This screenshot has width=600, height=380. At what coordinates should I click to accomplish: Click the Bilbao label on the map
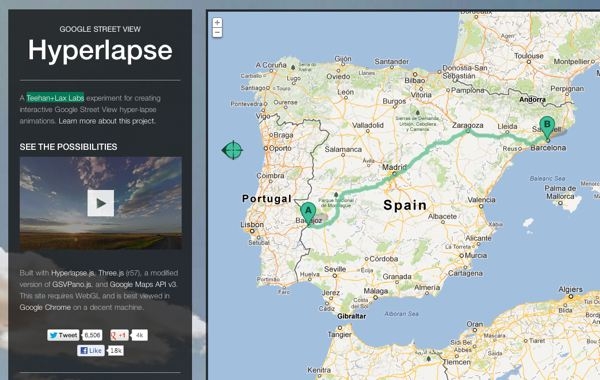pyautogui.click(x=415, y=80)
